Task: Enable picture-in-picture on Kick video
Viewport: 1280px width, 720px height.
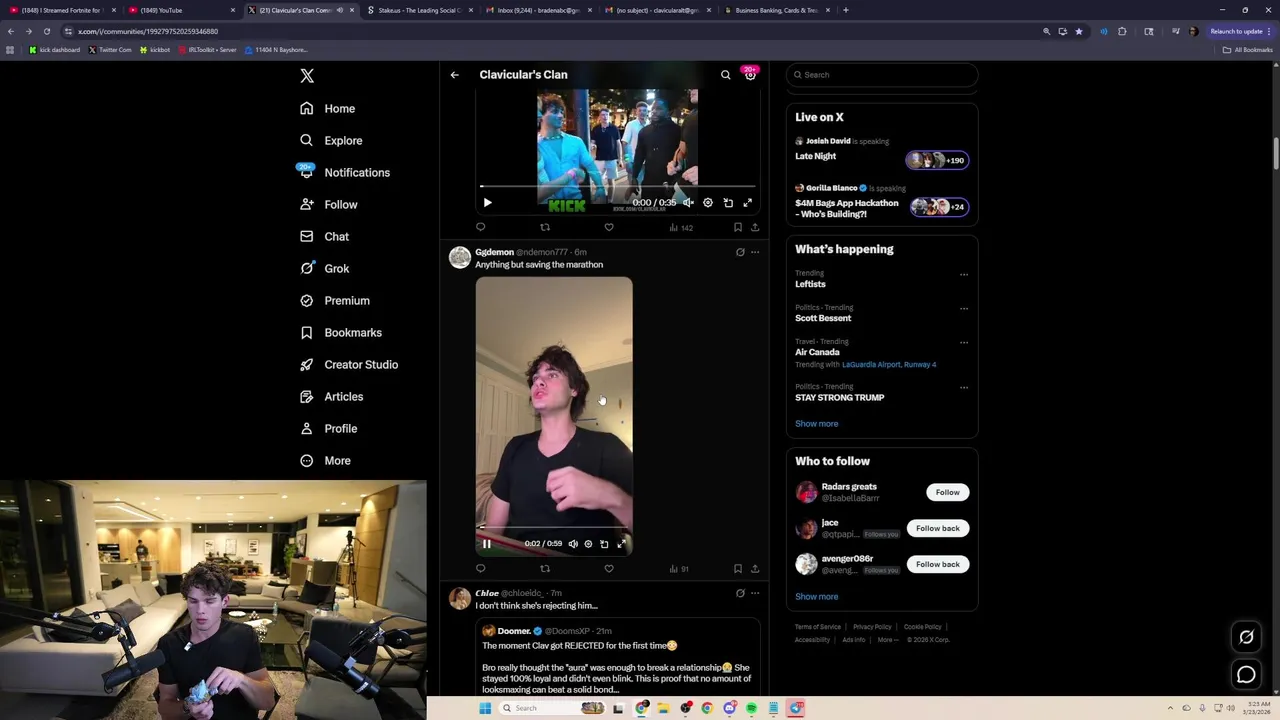Action: (728, 203)
